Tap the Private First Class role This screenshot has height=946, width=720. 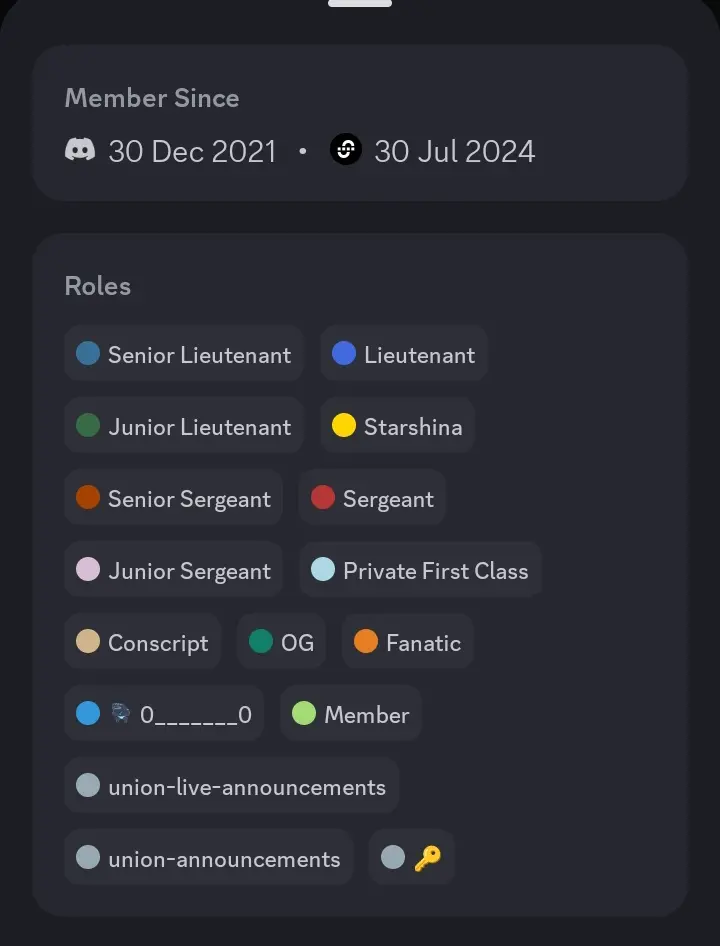coord(420,570)
